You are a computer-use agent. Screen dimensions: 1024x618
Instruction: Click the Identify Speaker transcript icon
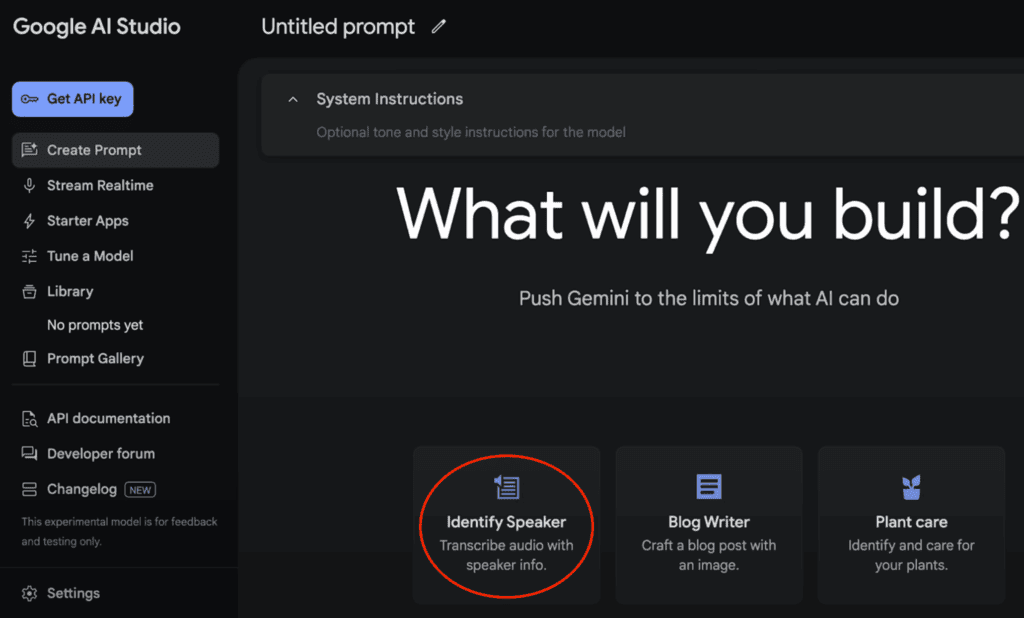(506, 487)
